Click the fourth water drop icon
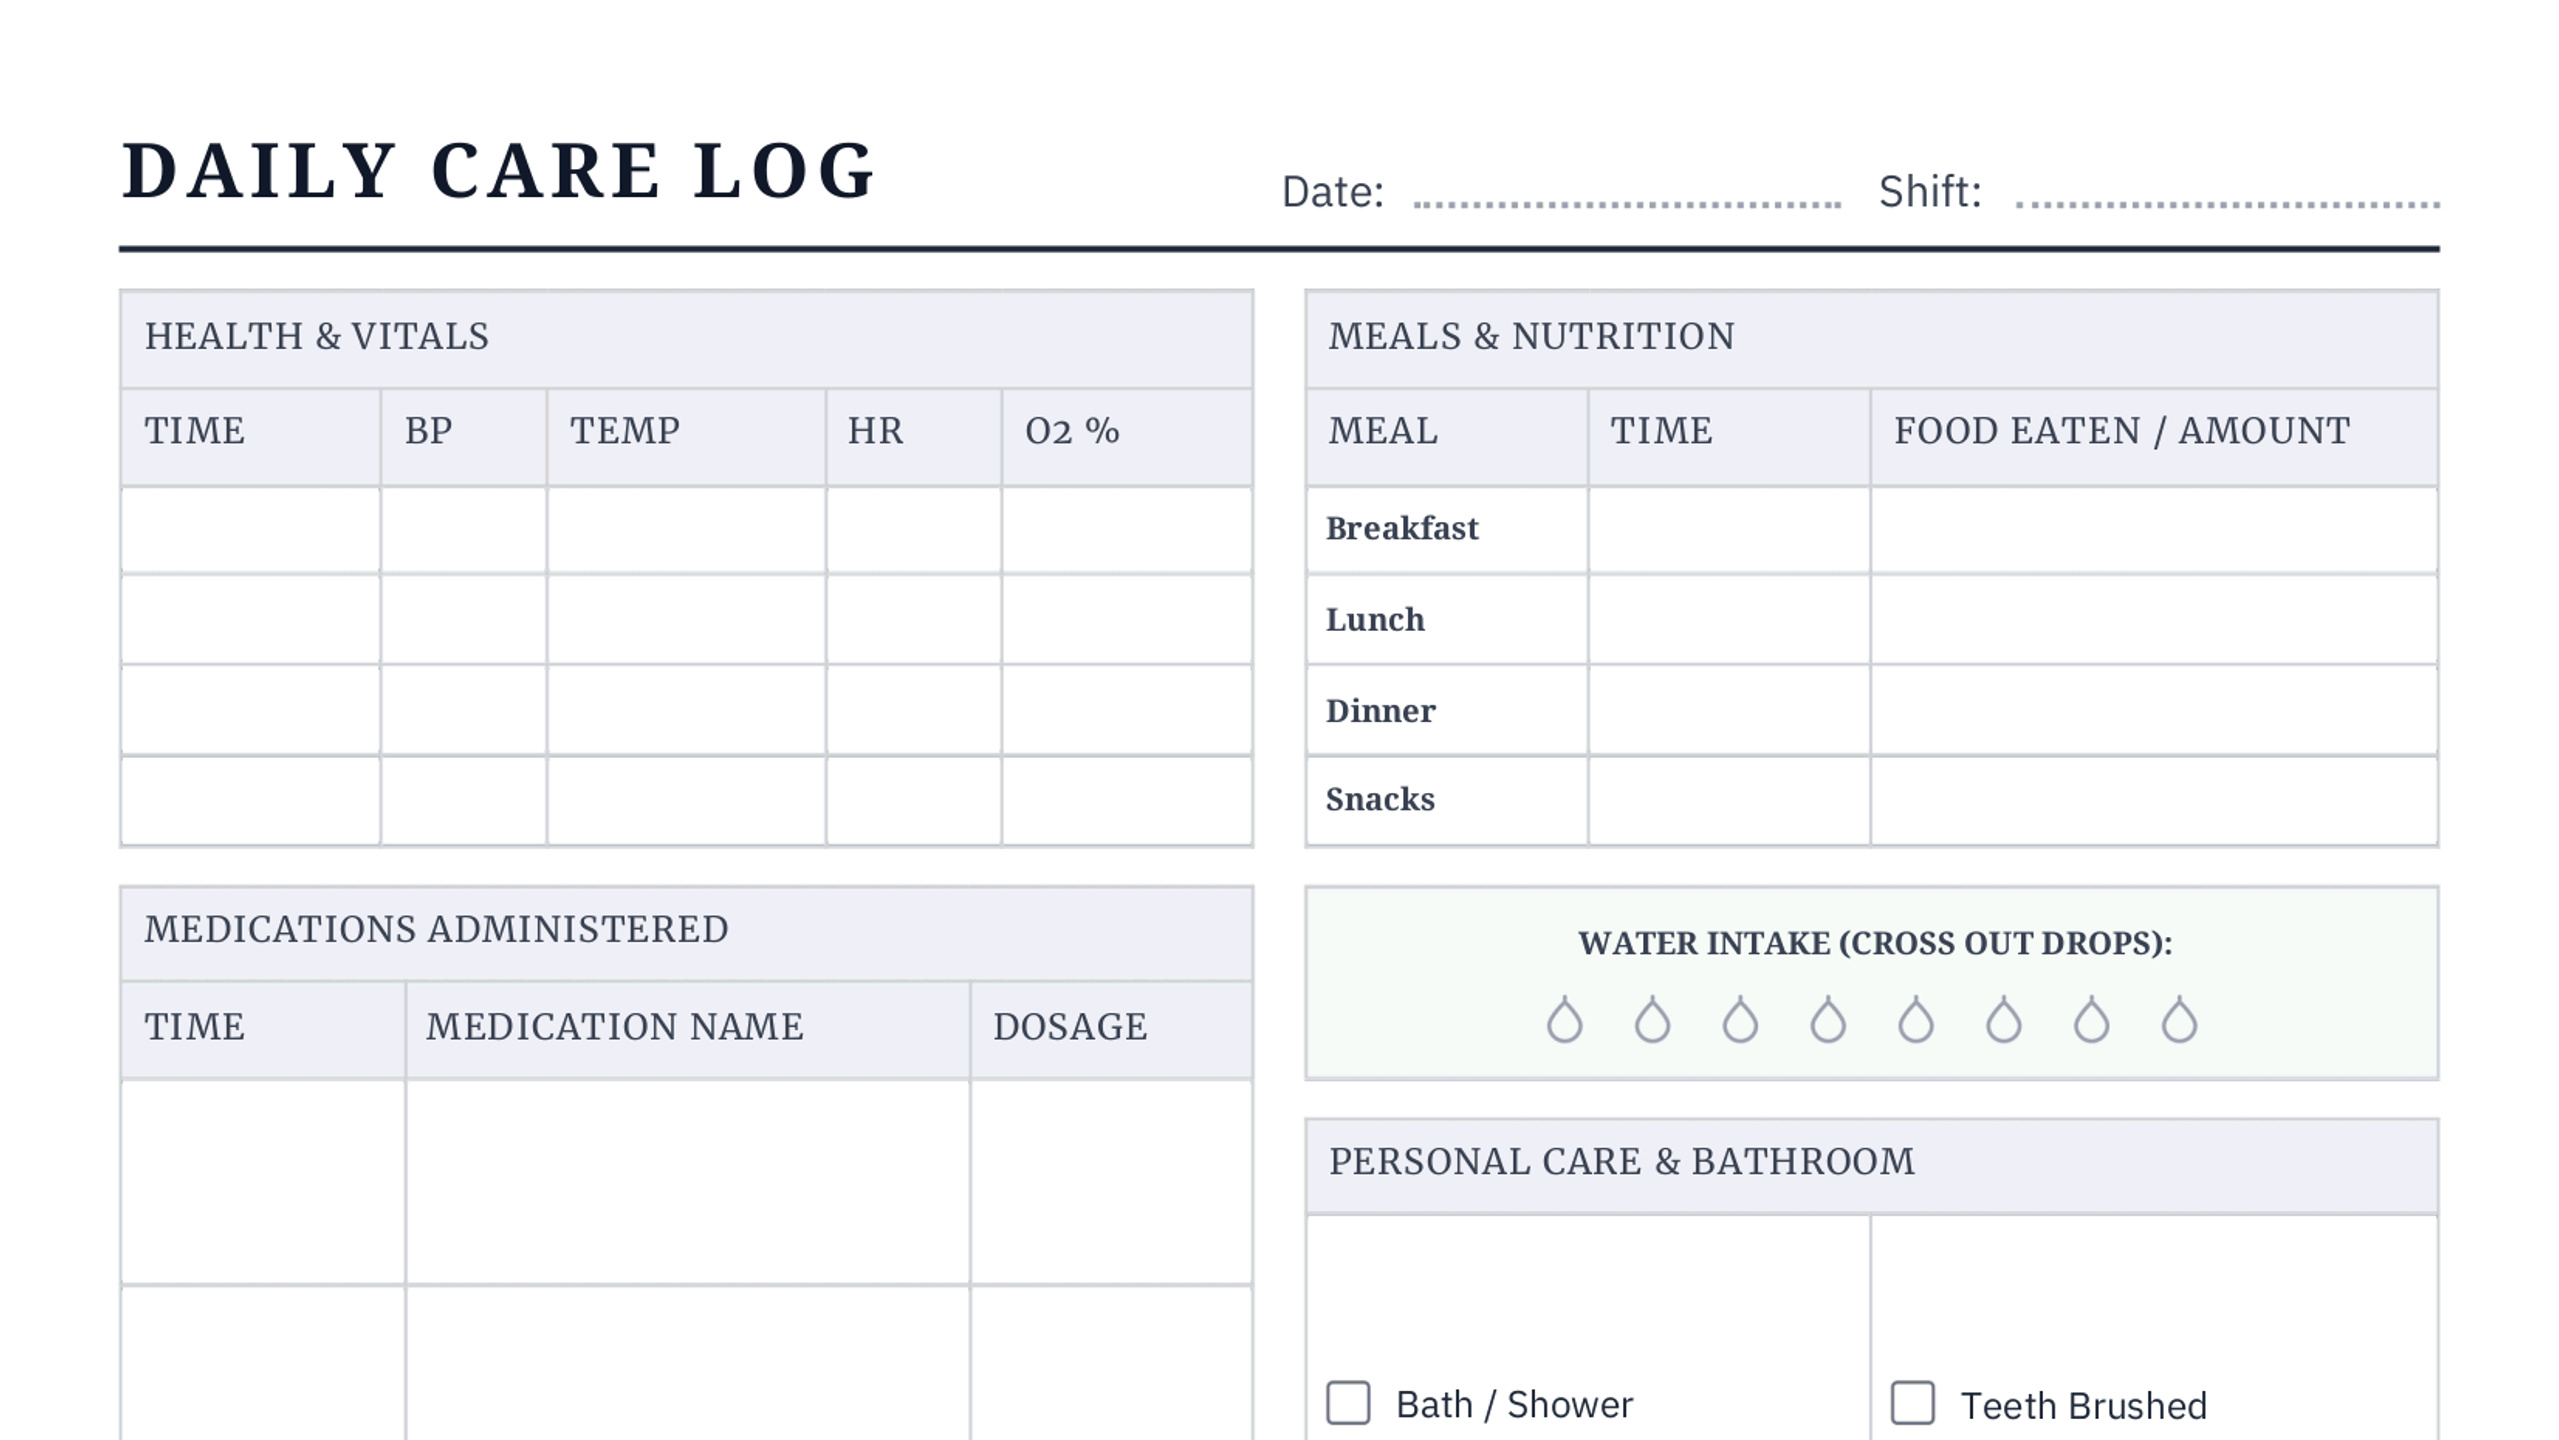 pos(1828,1020)
